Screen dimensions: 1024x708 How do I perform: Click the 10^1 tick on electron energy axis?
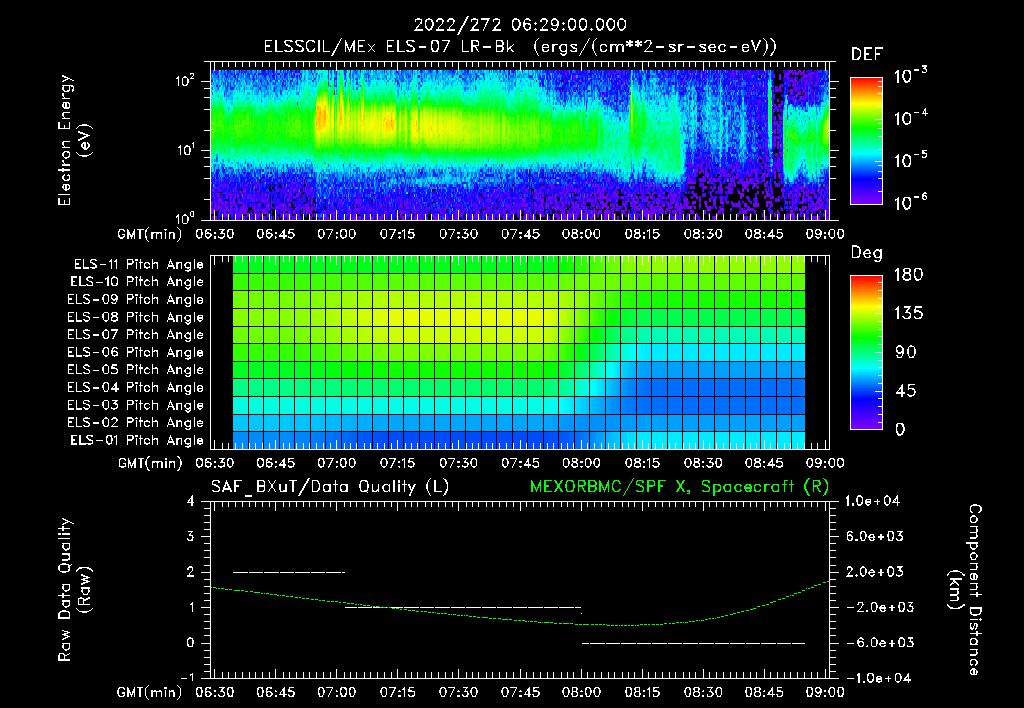[x=185, y=150]
